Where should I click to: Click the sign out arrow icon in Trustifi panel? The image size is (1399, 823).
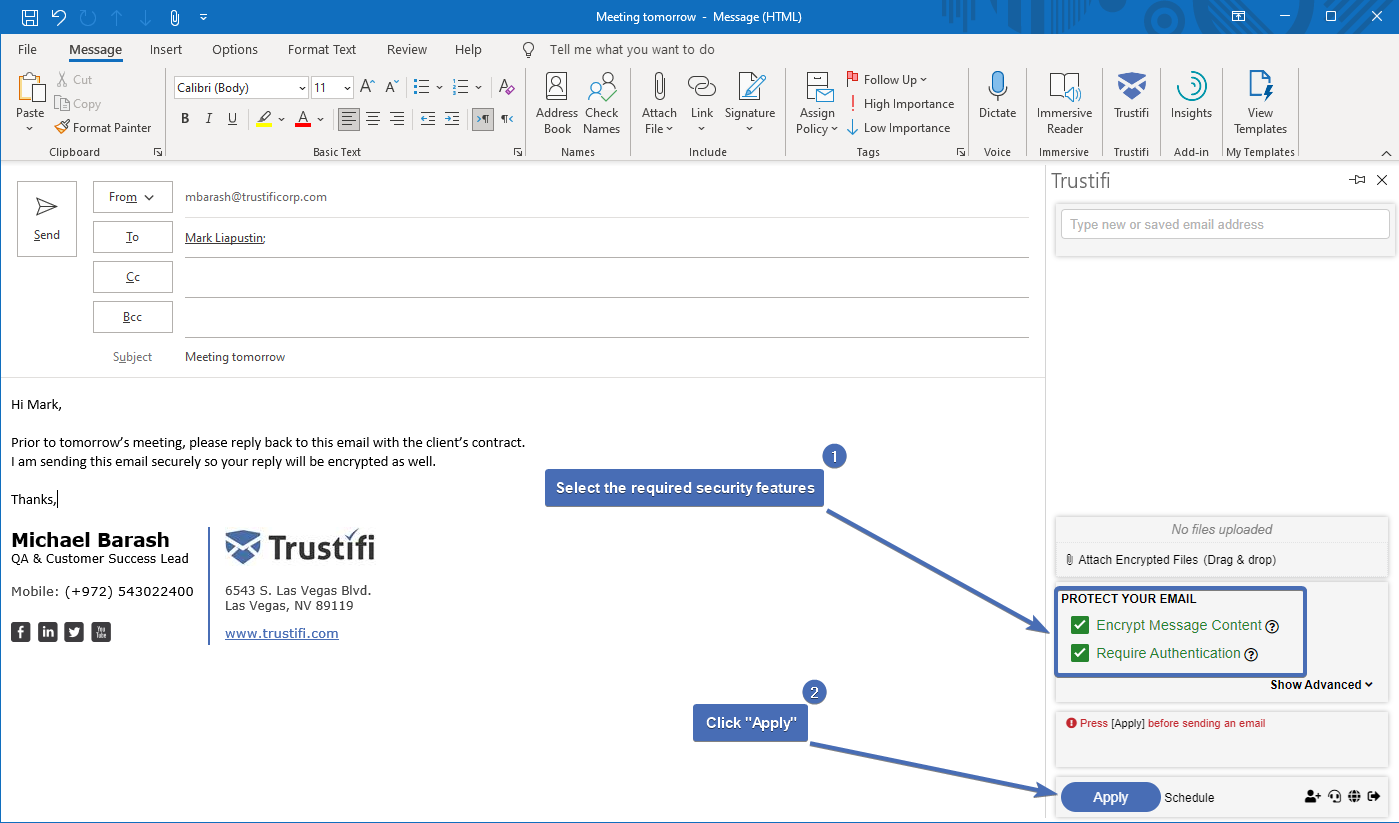[1374, 796]
